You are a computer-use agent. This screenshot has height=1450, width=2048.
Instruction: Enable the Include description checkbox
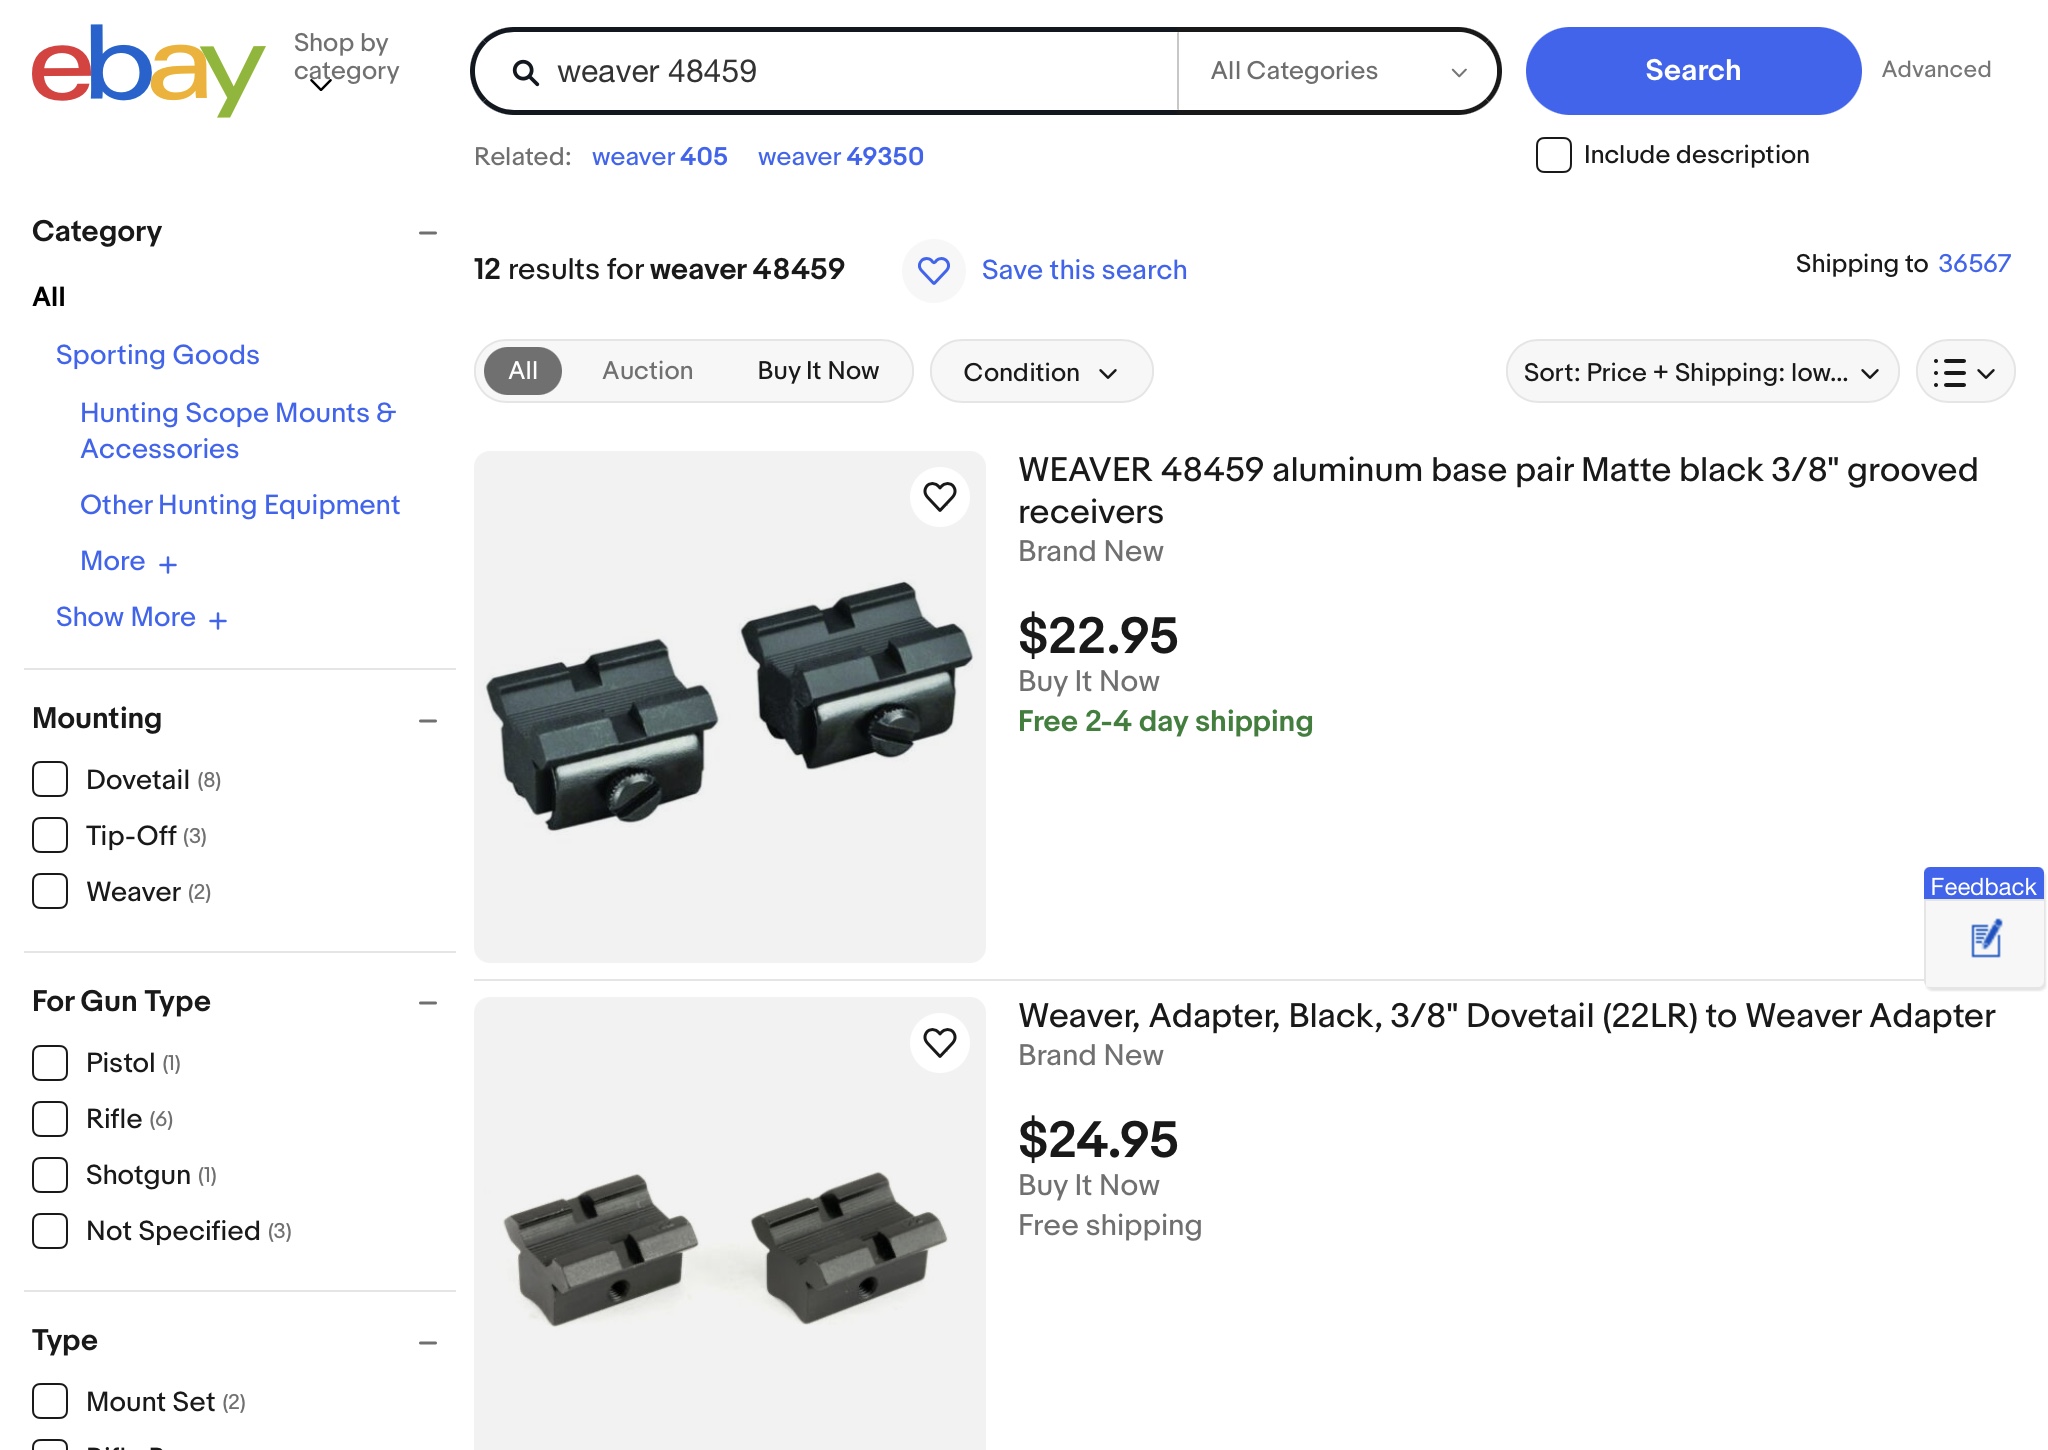[x=1553, y=155]
